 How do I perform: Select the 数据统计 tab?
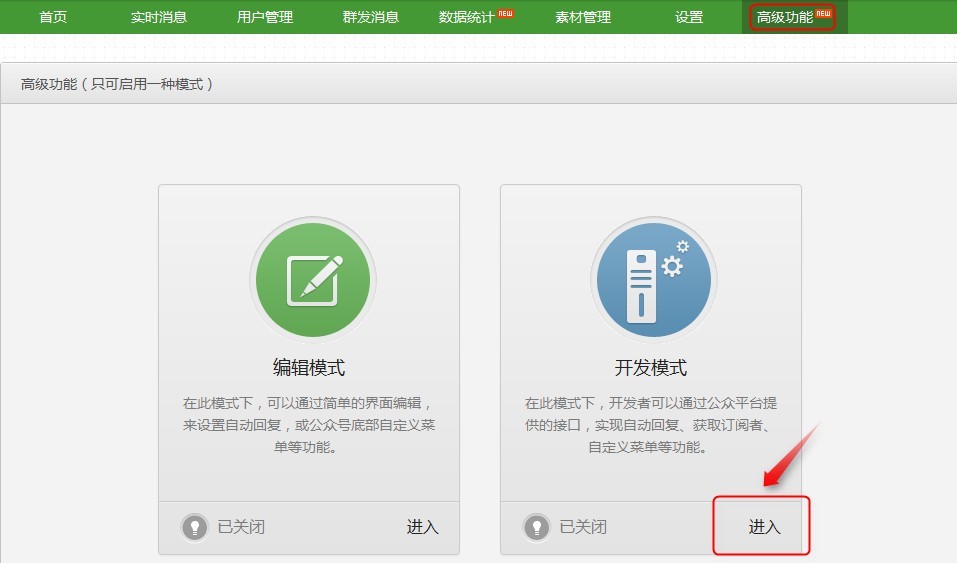click(466, 17)
